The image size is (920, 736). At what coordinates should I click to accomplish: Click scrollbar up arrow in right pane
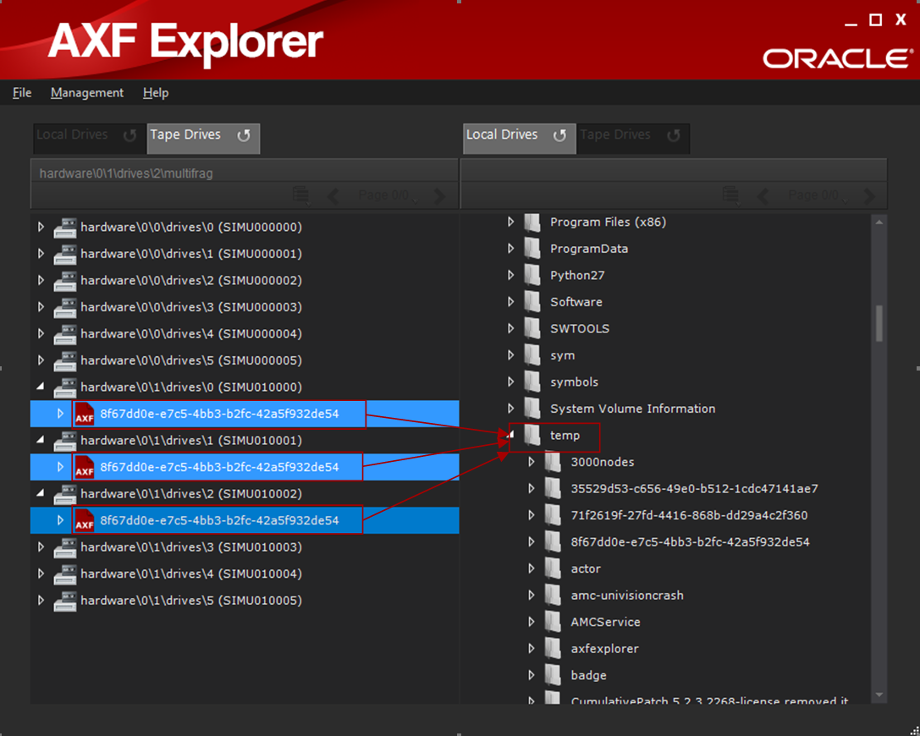pyautogui.click(x=879, y=222)
